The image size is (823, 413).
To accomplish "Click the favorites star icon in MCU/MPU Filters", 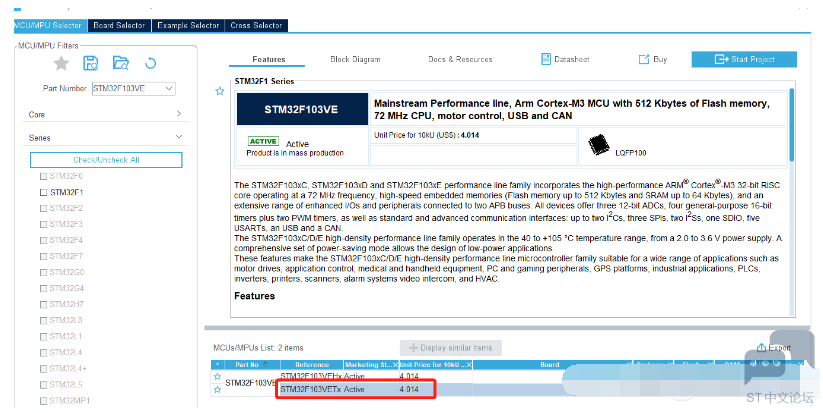I will point(61,63).
